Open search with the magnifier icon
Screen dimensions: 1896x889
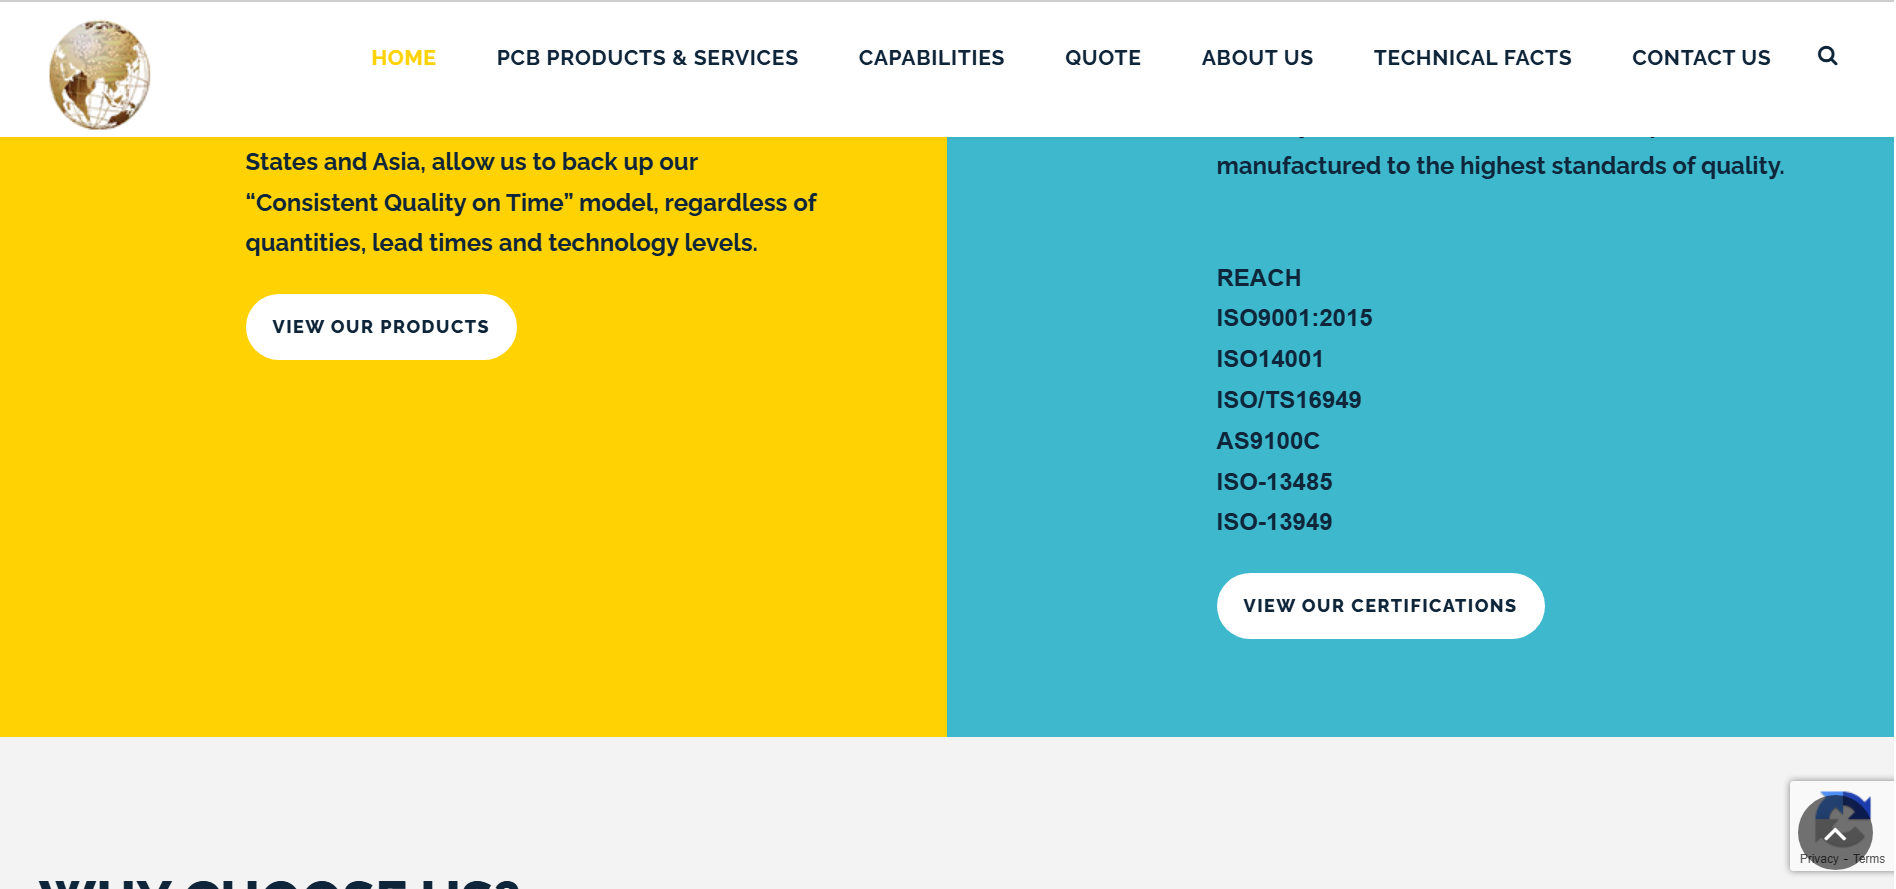tap(1827, 56)
